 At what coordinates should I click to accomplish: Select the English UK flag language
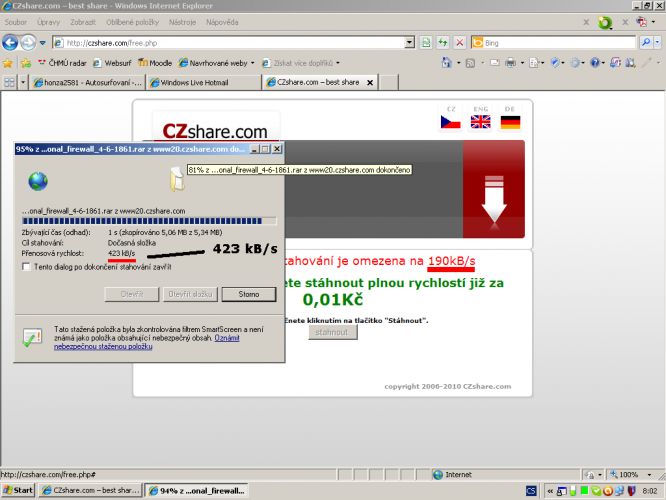(x=481, y=122)
